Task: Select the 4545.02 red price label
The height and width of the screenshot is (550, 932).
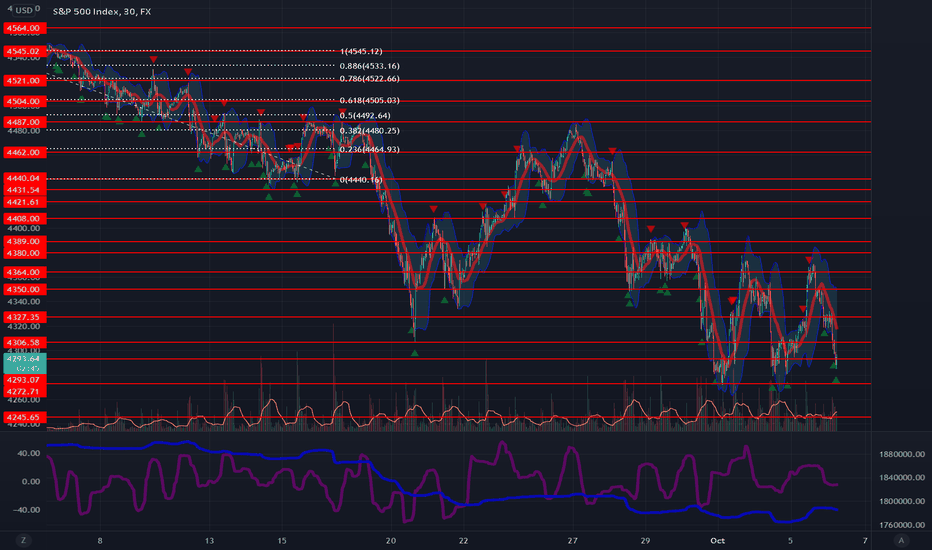Action: click(x=24, y=51)
